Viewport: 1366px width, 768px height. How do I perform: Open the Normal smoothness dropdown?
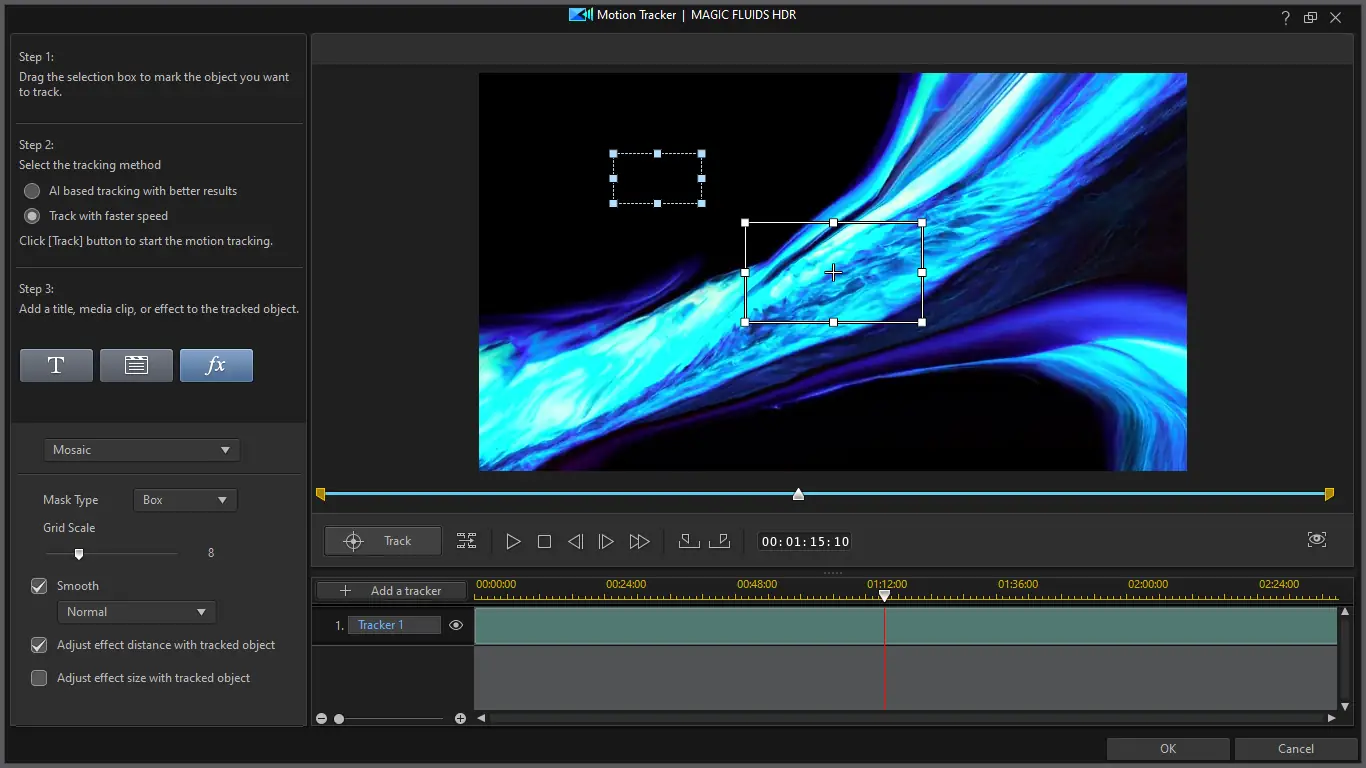point(137,612)
